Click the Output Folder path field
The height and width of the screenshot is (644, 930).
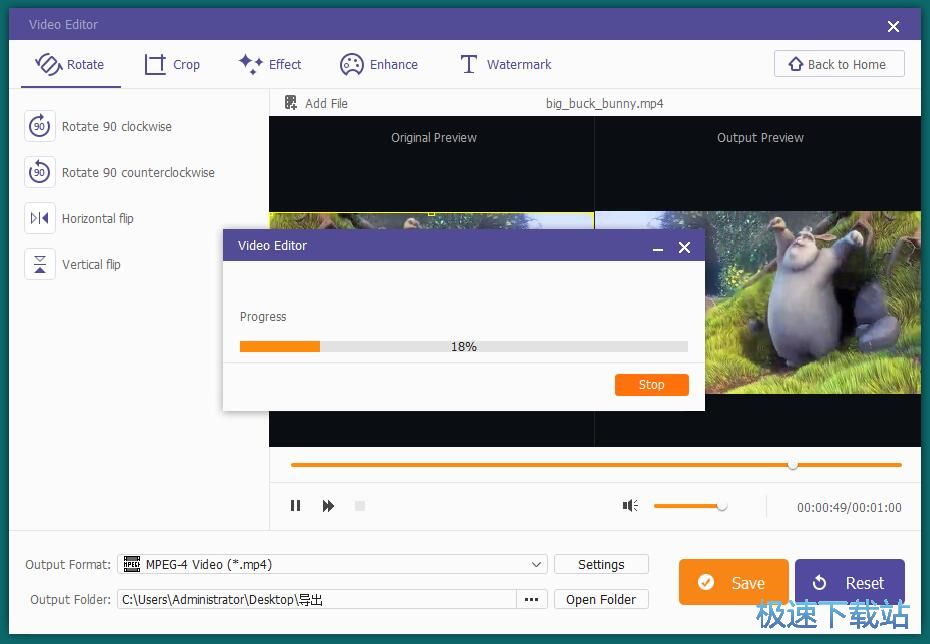pos(317,600)
